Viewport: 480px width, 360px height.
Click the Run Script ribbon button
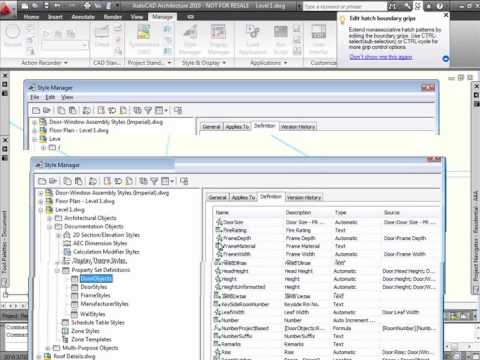281,38
